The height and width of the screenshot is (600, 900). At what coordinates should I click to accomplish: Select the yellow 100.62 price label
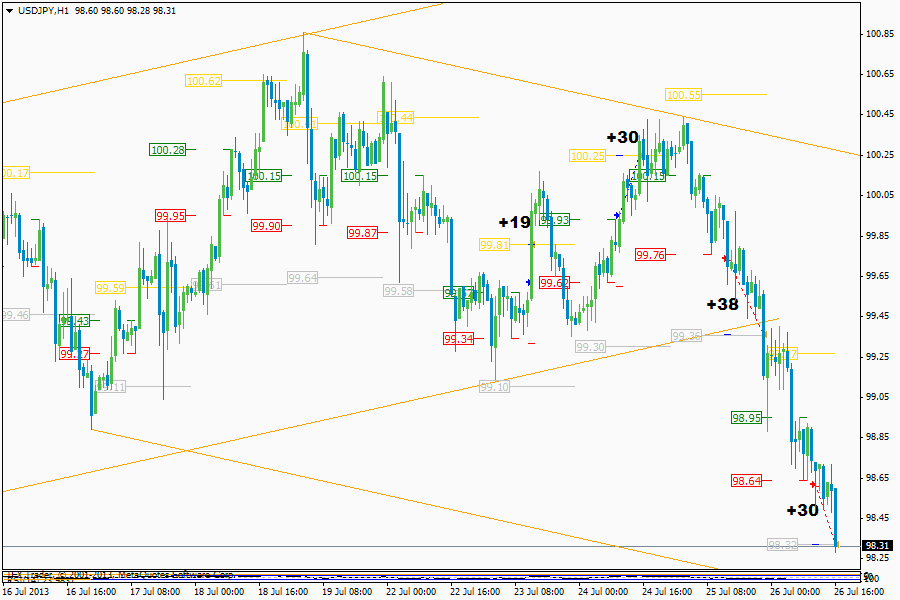(x=204, y=81)
